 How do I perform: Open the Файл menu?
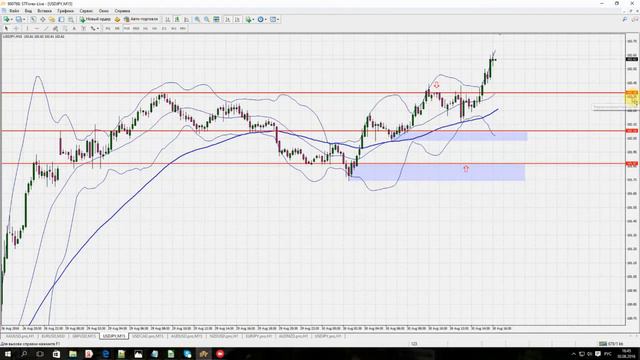[14, 11]
